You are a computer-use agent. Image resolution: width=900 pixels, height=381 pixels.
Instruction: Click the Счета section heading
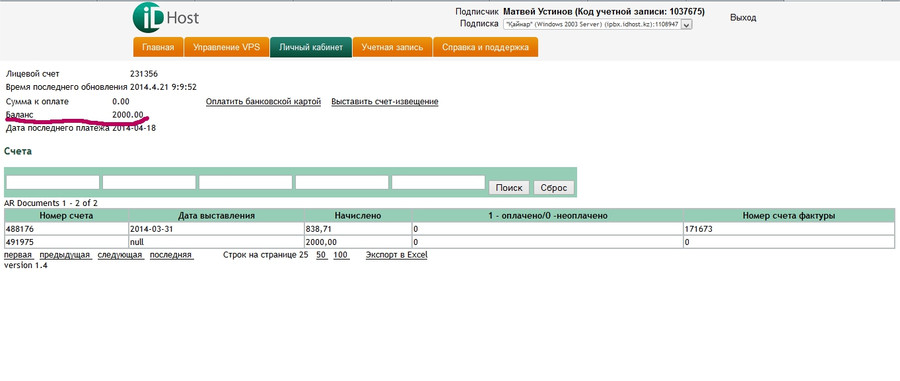pos(18,151)
